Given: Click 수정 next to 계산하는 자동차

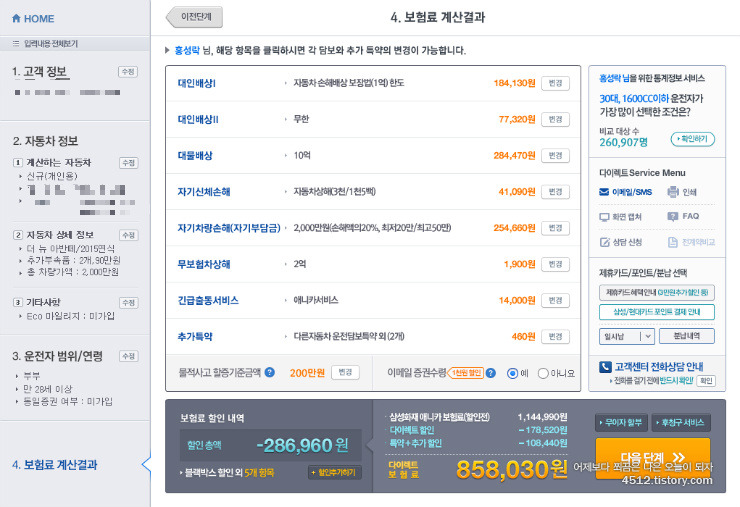Looking at the screenshot, I should [128, 163].
